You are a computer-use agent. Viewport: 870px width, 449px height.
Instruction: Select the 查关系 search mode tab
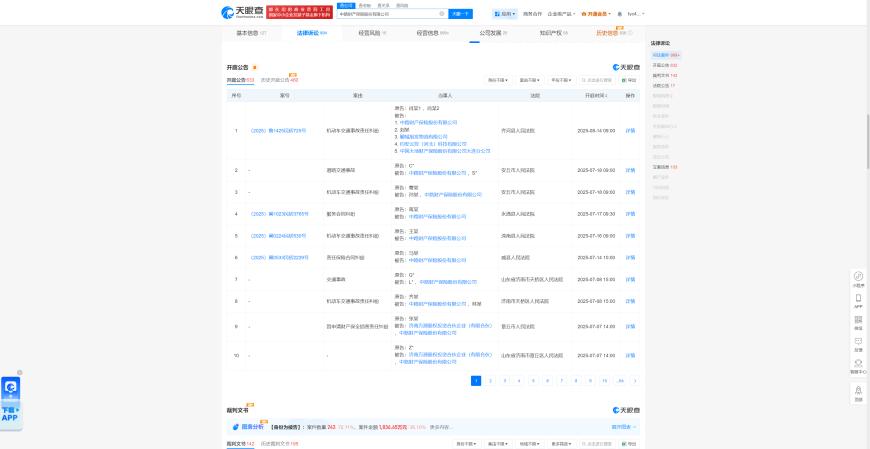[383, 5]
